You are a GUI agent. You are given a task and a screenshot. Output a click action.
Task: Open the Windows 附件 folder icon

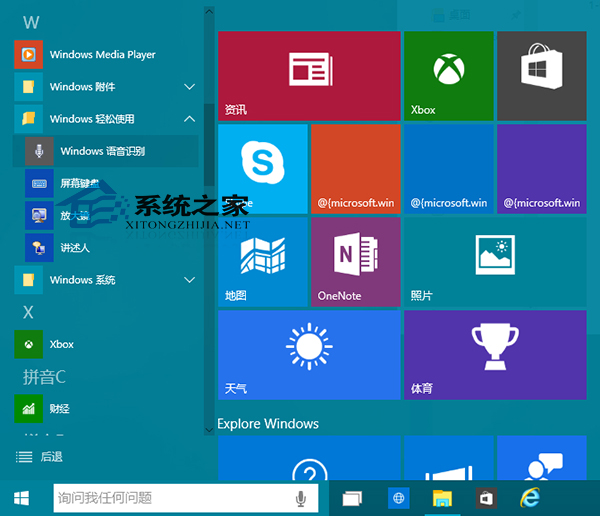[28, 87]
